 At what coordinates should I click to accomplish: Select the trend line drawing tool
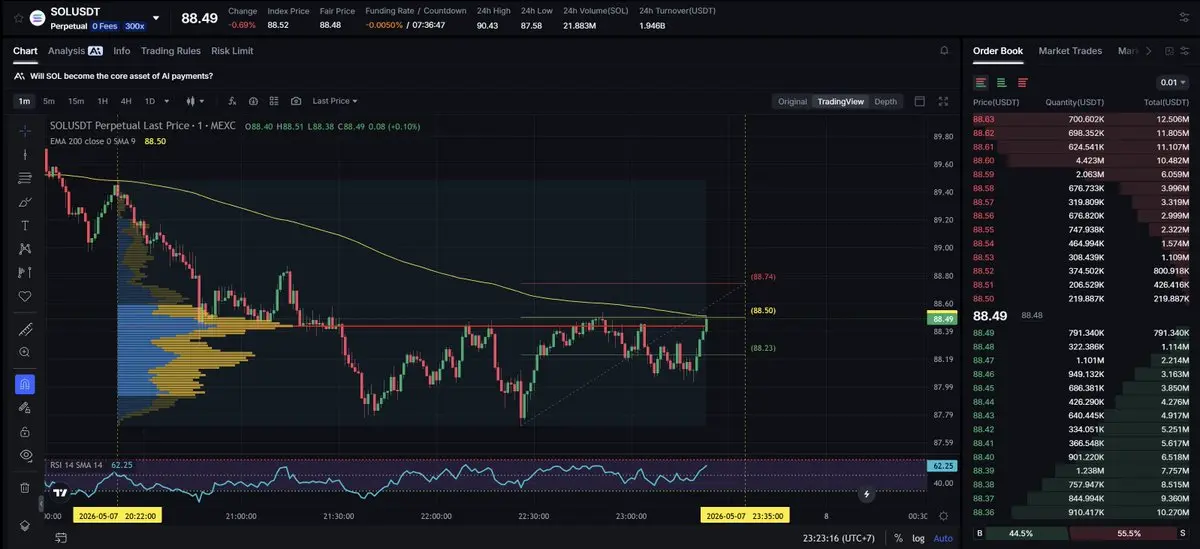(x=25, y=154)
